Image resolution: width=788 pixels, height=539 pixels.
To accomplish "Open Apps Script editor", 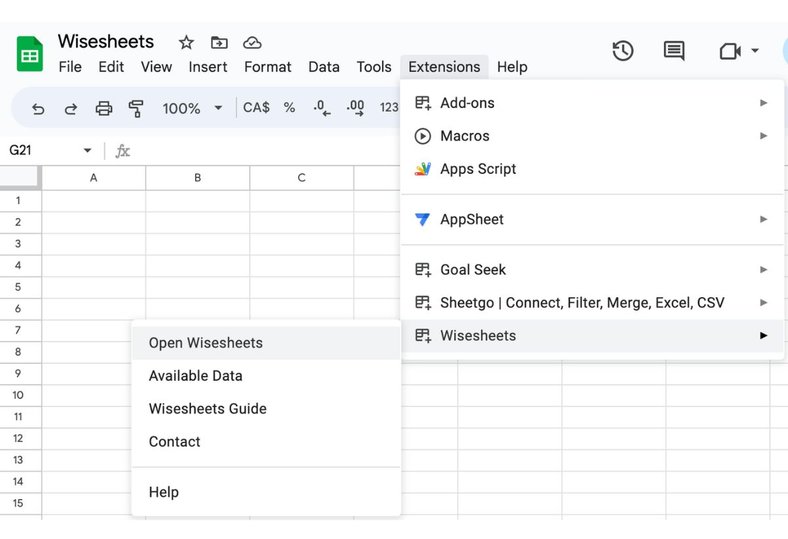I will 592,169.
